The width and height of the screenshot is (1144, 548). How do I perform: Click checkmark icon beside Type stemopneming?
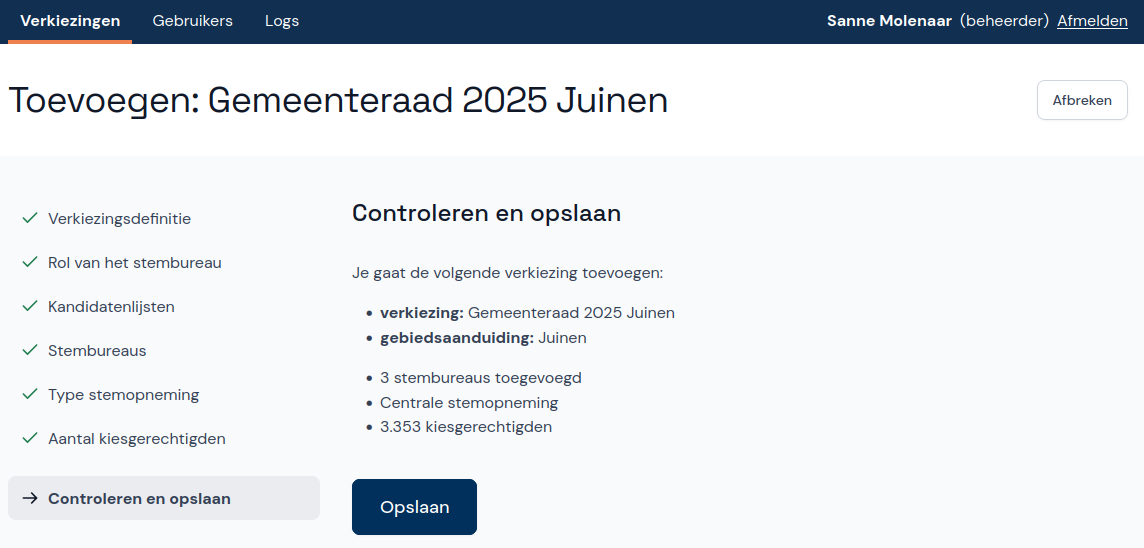30,394
